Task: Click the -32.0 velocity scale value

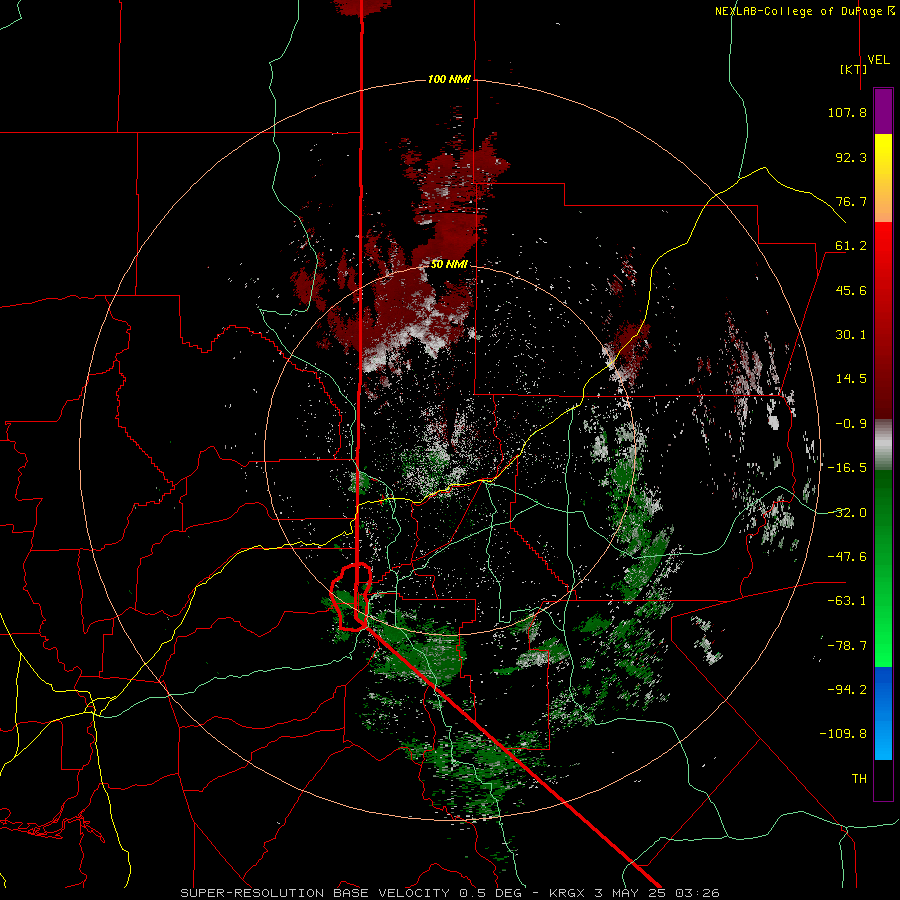Action: click(847, 513)
